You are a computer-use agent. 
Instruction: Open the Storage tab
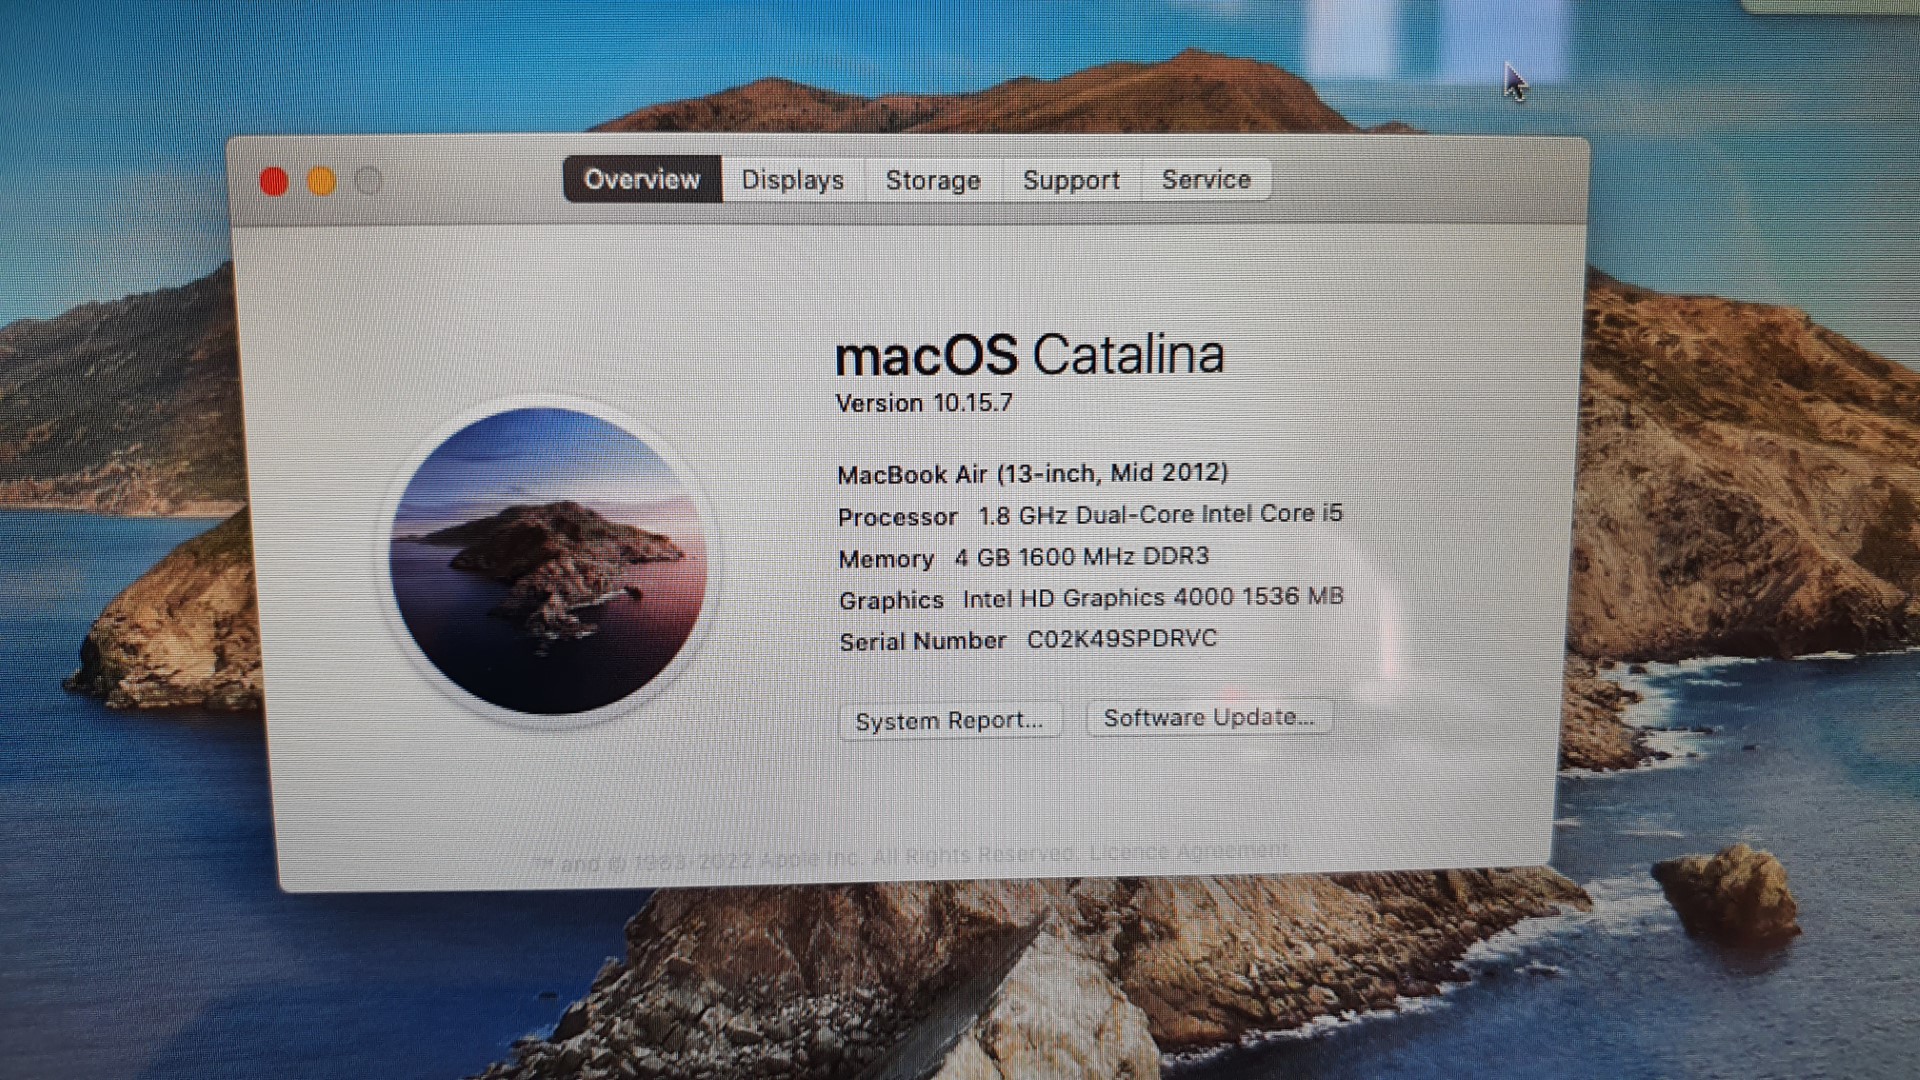coord(933,180)
